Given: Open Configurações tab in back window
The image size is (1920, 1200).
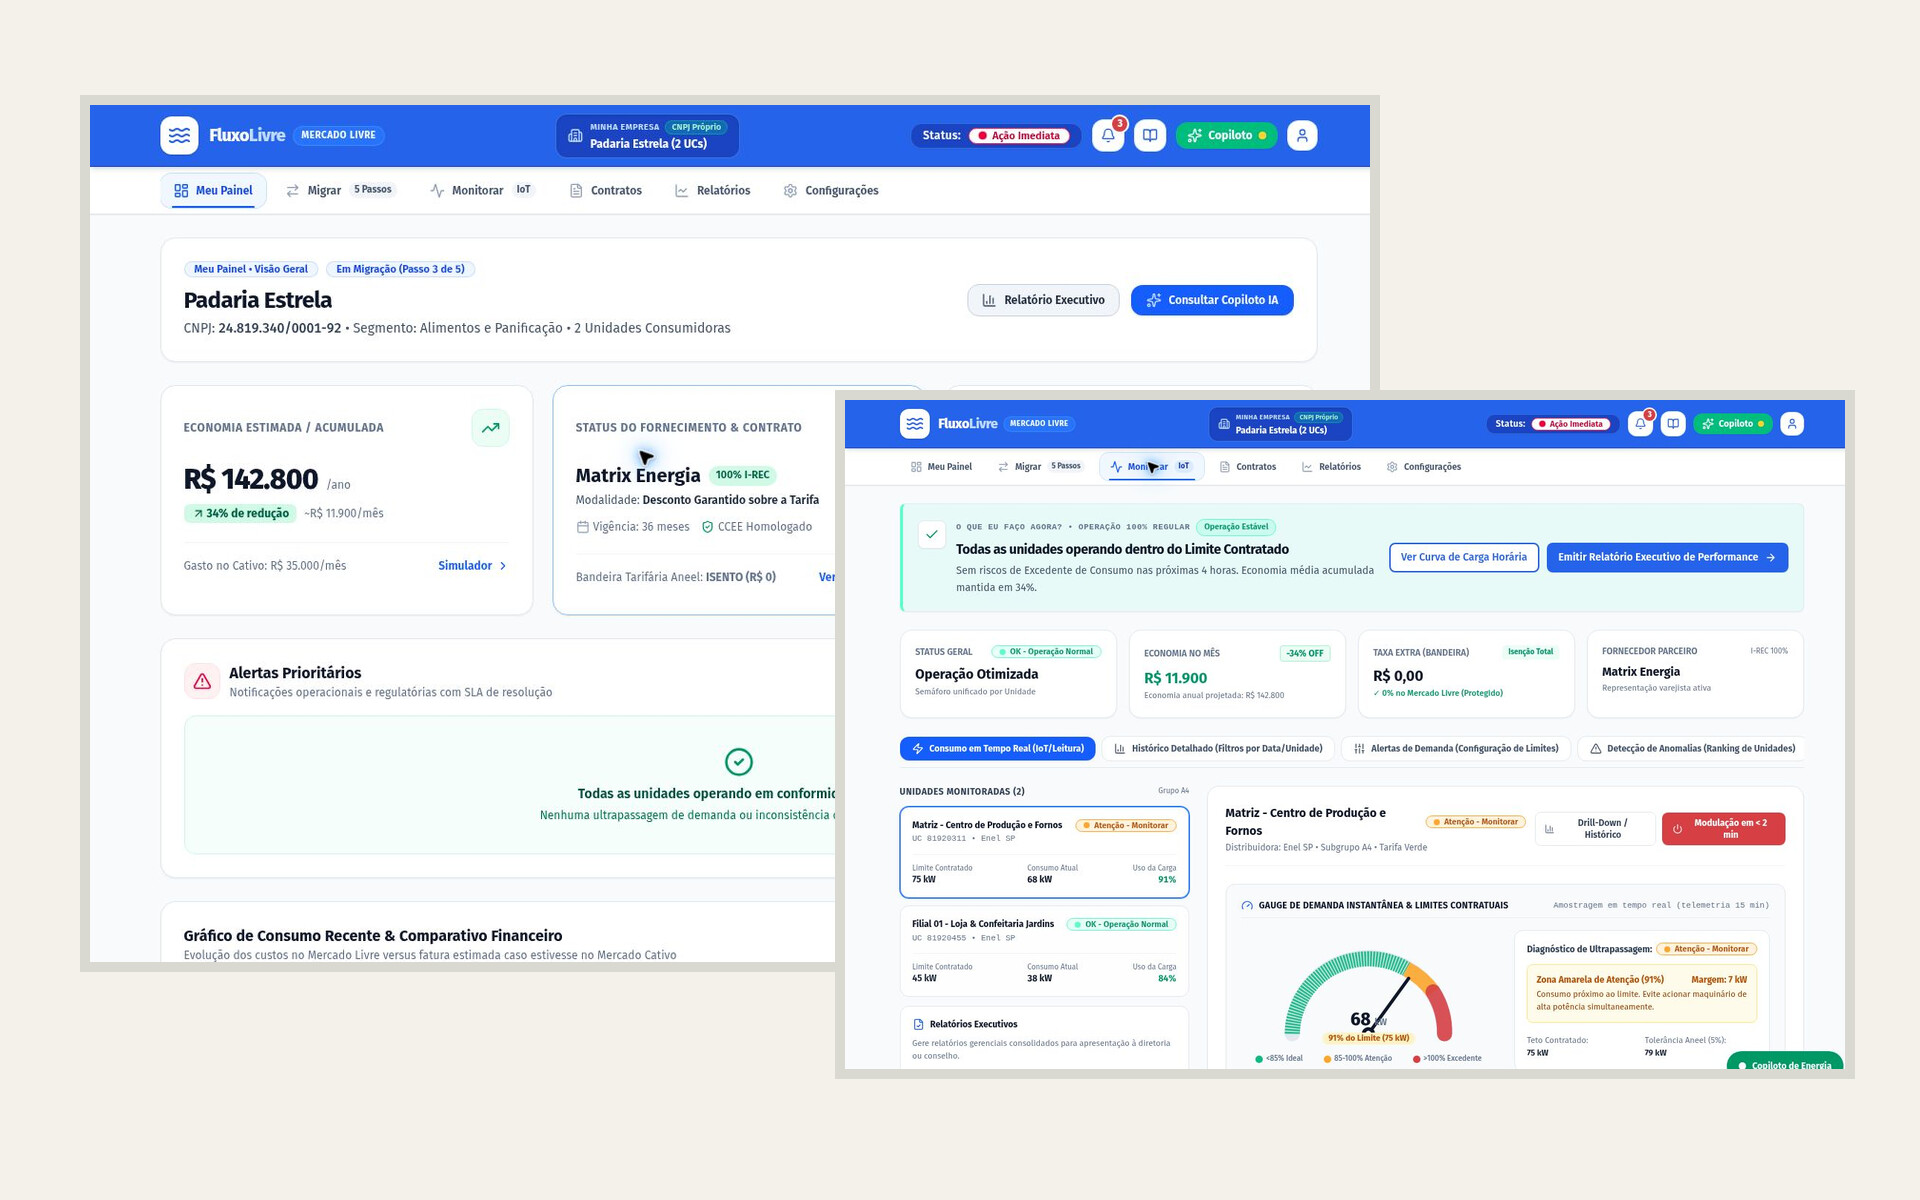Looking at the screenshot, I should tap(831, 190).
